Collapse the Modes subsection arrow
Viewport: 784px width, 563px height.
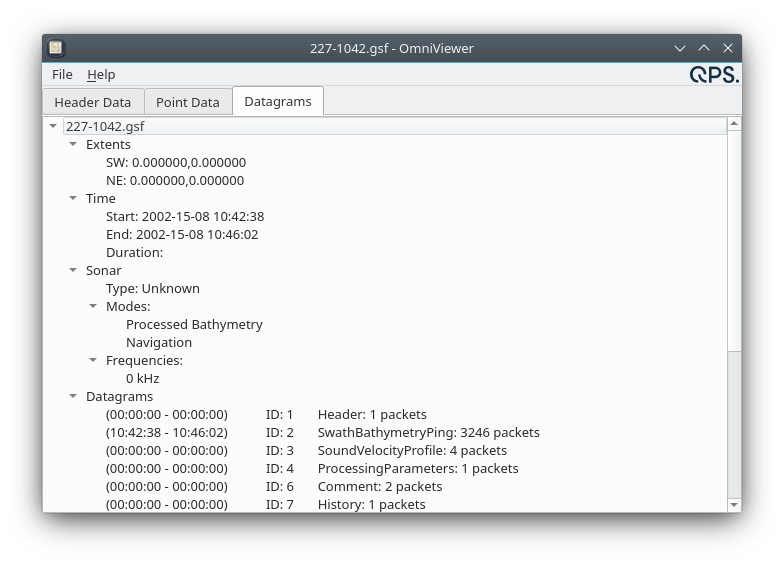[93, 307]
